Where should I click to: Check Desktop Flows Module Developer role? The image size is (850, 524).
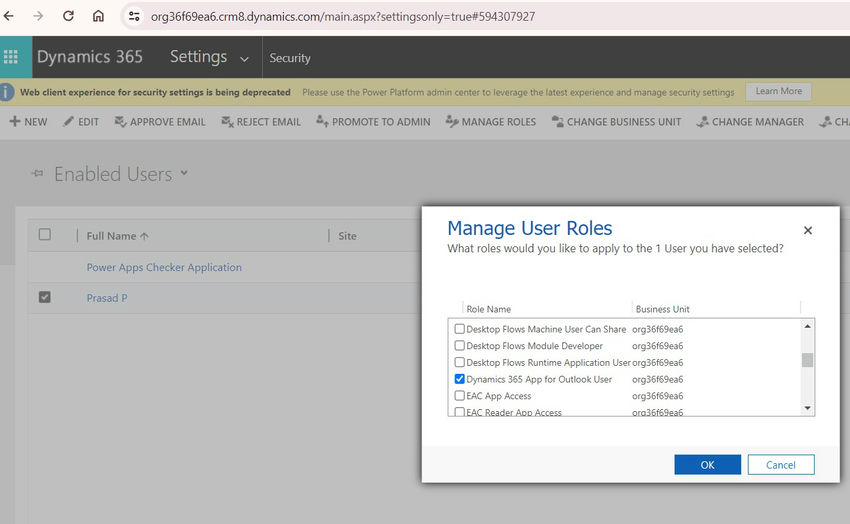coord(459,346)
